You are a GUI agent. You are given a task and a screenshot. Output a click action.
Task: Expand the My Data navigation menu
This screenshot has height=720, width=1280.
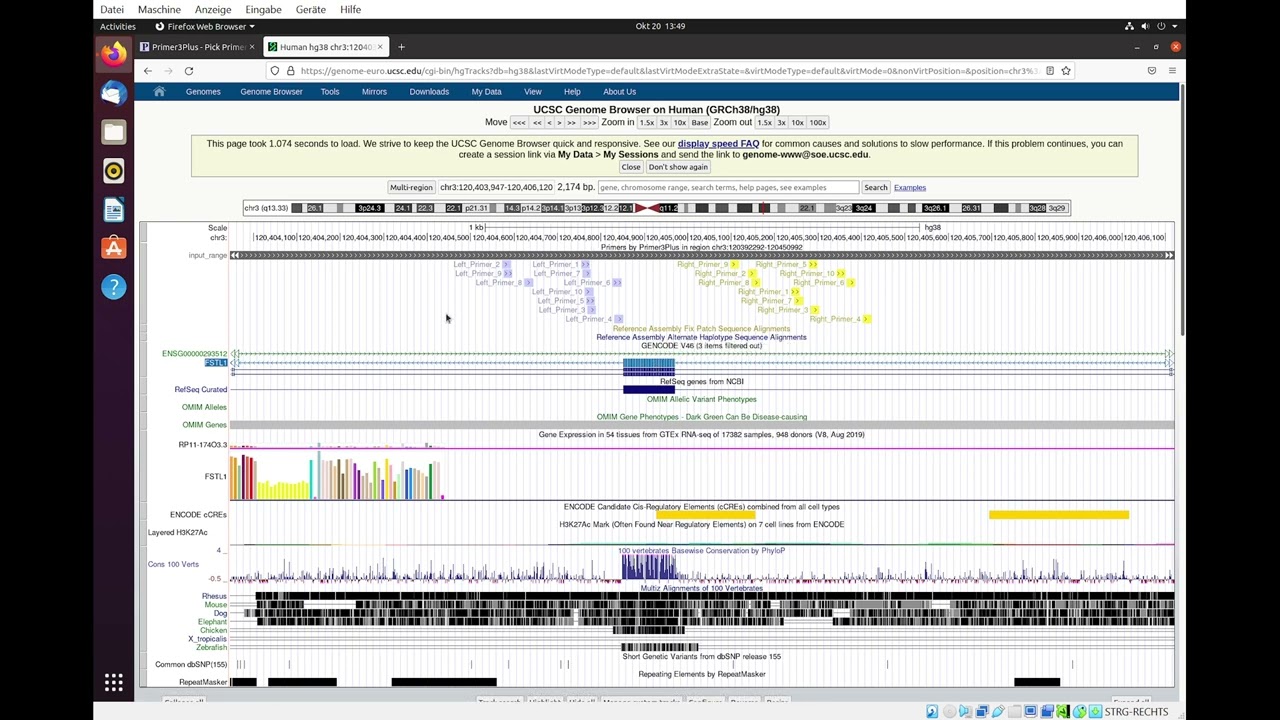coord(487,91)
